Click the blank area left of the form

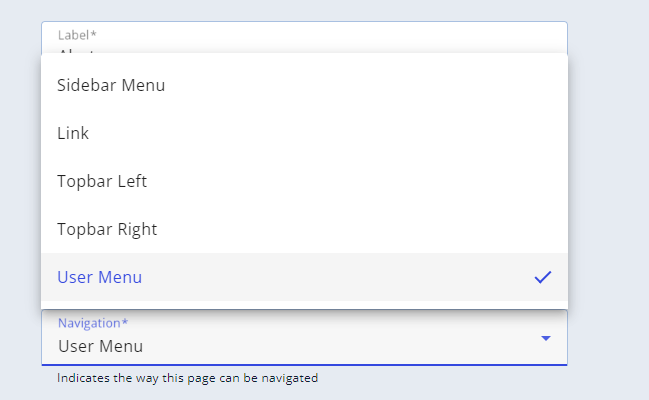[x=20, y=200]
